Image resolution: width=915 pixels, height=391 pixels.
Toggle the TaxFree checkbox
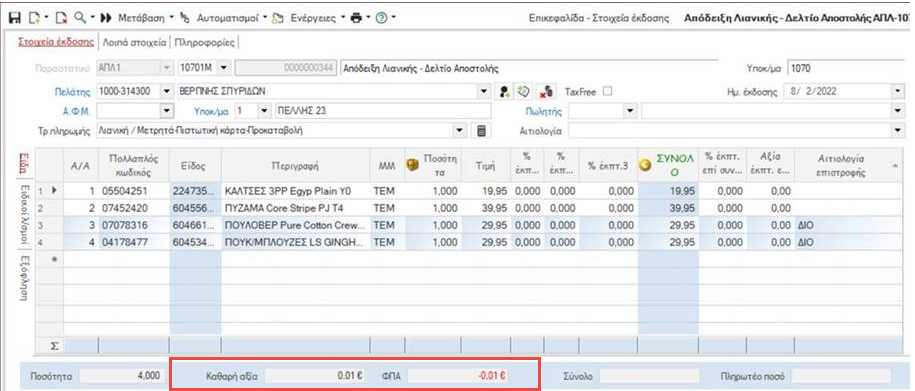click(x=607, y=92)
